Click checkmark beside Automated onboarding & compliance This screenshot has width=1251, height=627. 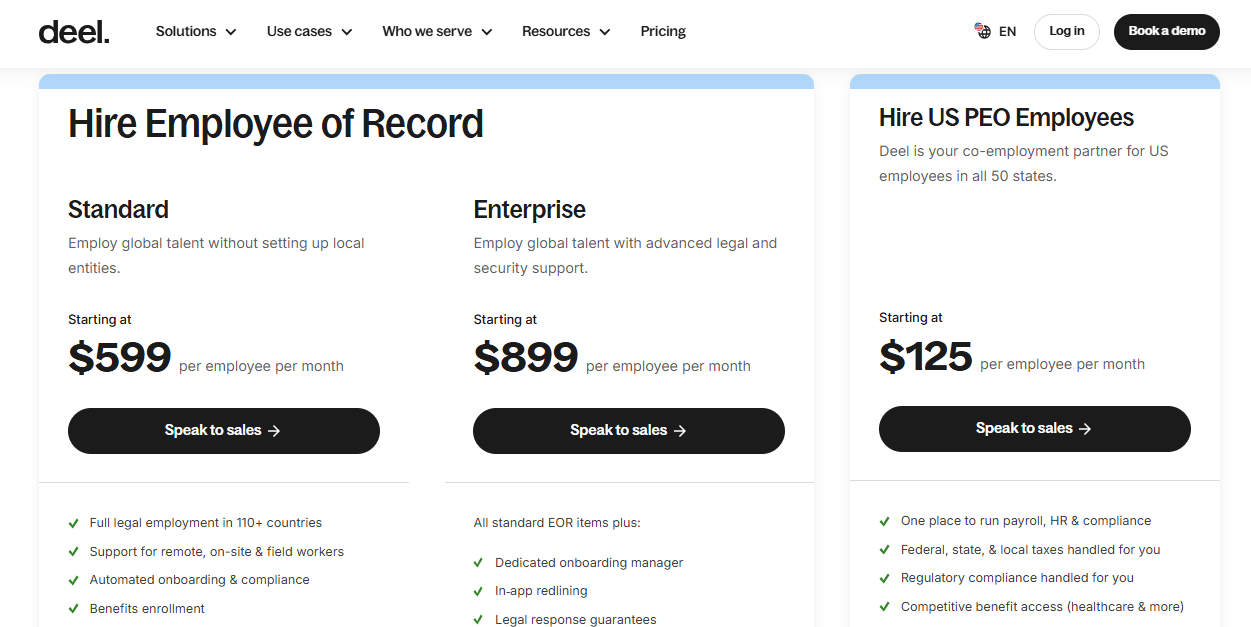coord(73,580)
